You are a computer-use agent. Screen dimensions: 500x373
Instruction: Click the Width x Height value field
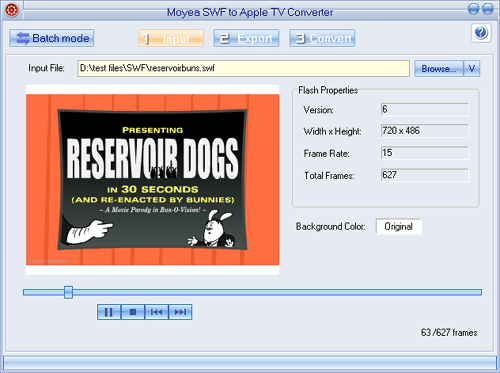click(x=425, y=131)
